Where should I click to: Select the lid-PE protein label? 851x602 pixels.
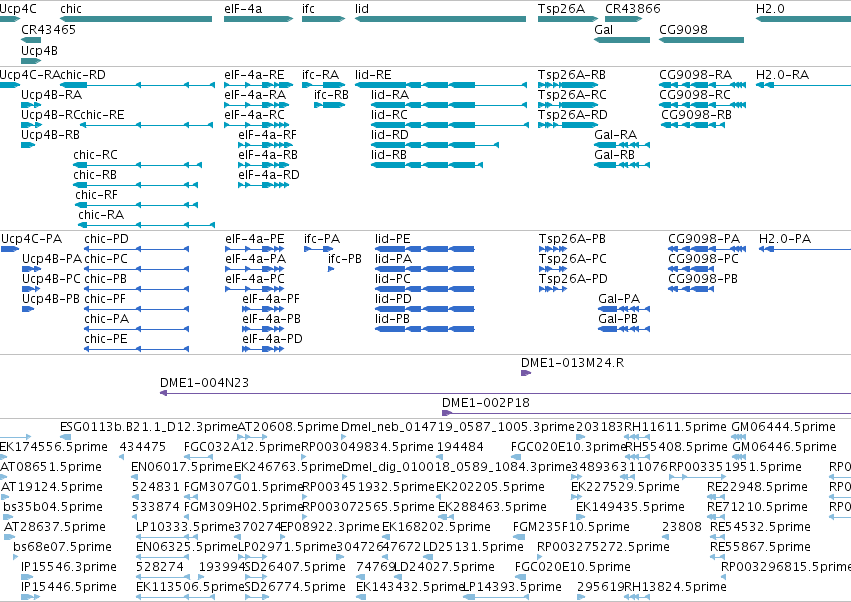pyautogui.click(x=393, y=239)
